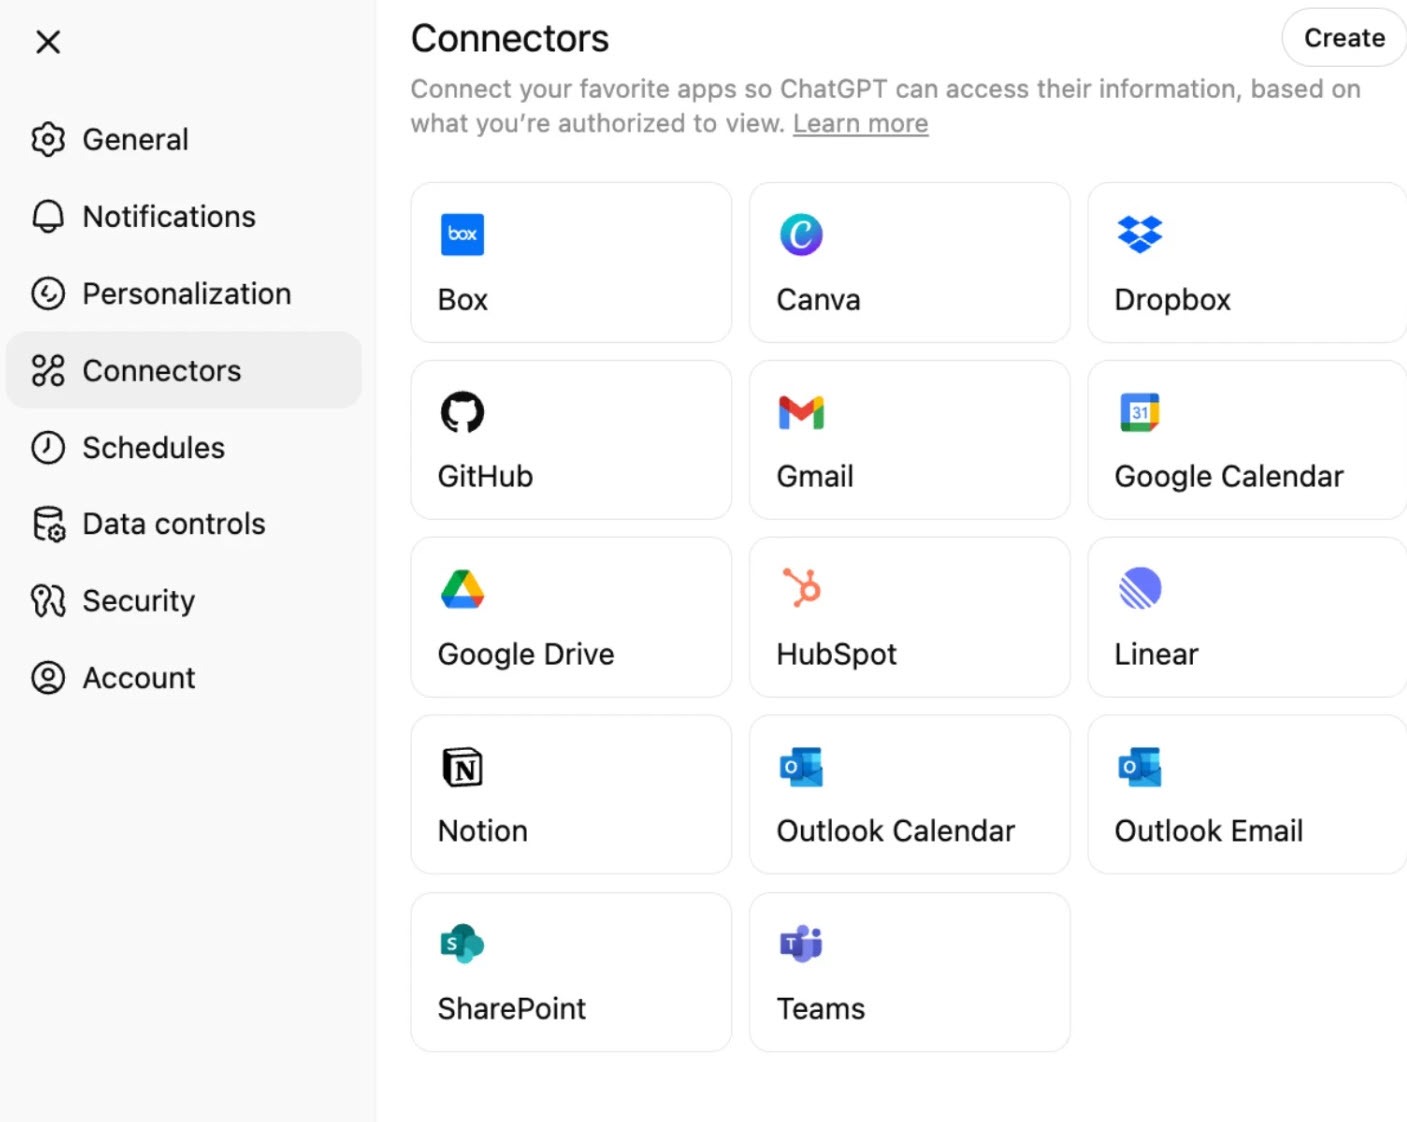Follow the Learn more link

[860, 124]
